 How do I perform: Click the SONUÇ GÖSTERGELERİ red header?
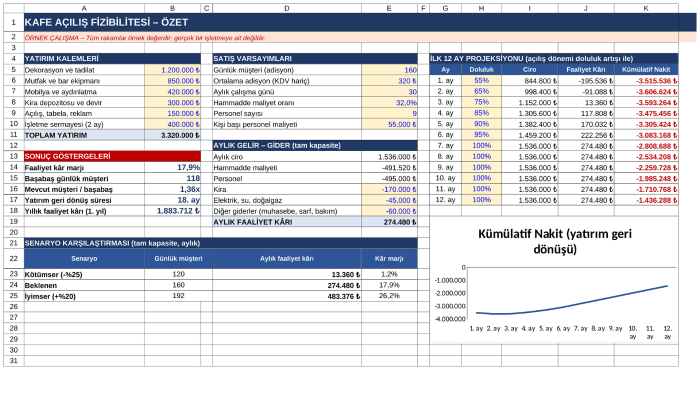112,156
